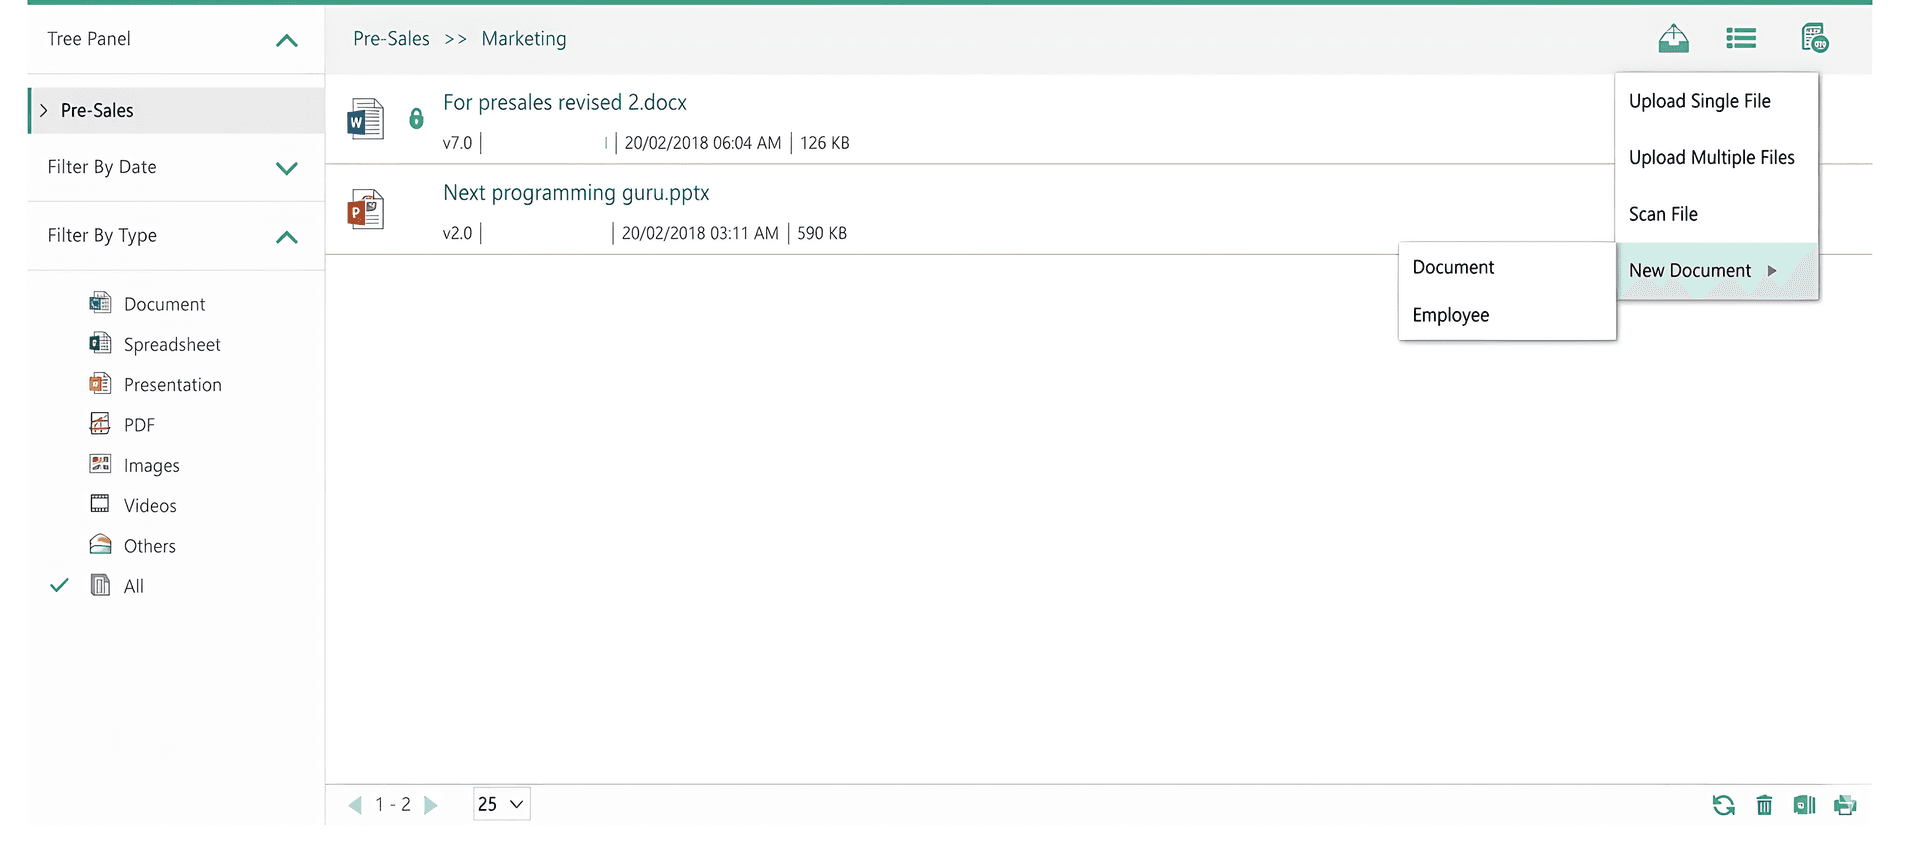Collapse the Filter By Type section
Image resolution: width=1920 pixels, height=851 pixels.
pyautogui.click(x=287, y=237)
